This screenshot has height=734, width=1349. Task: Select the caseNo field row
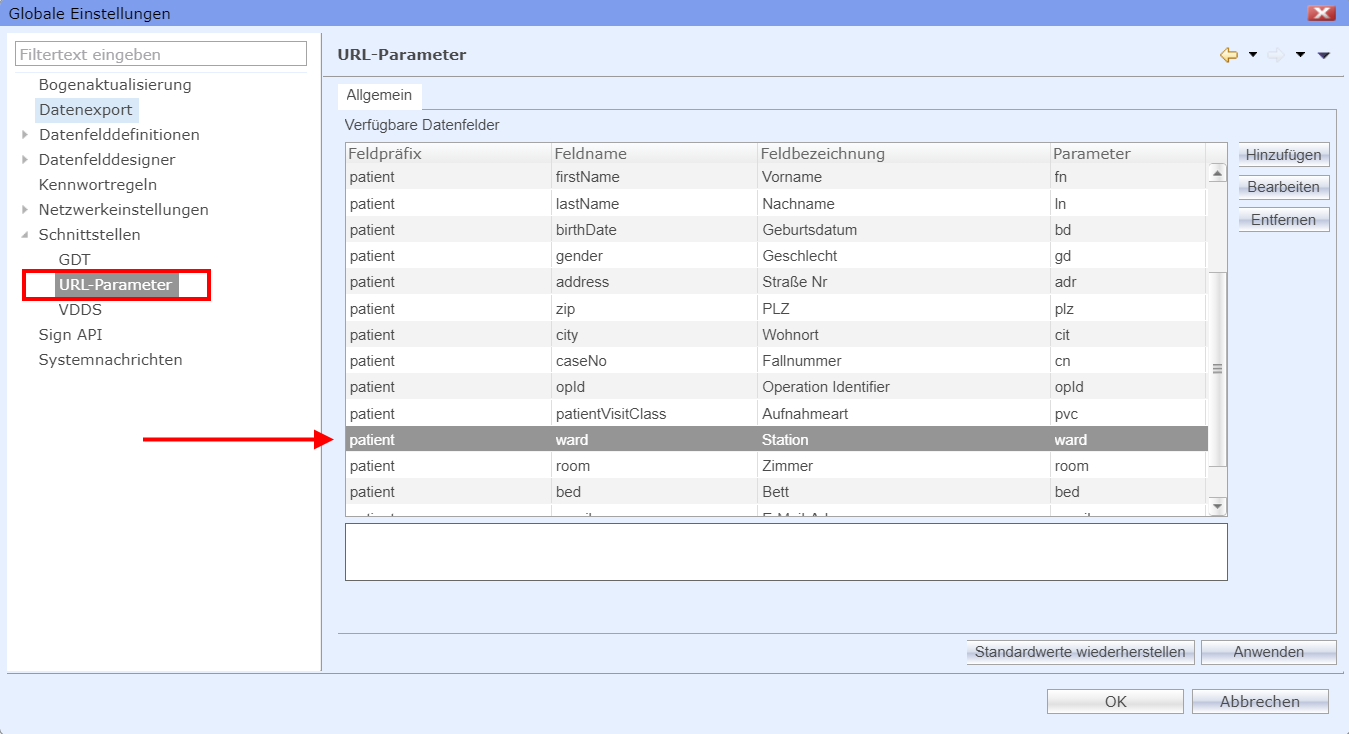(x=776, y=361)
